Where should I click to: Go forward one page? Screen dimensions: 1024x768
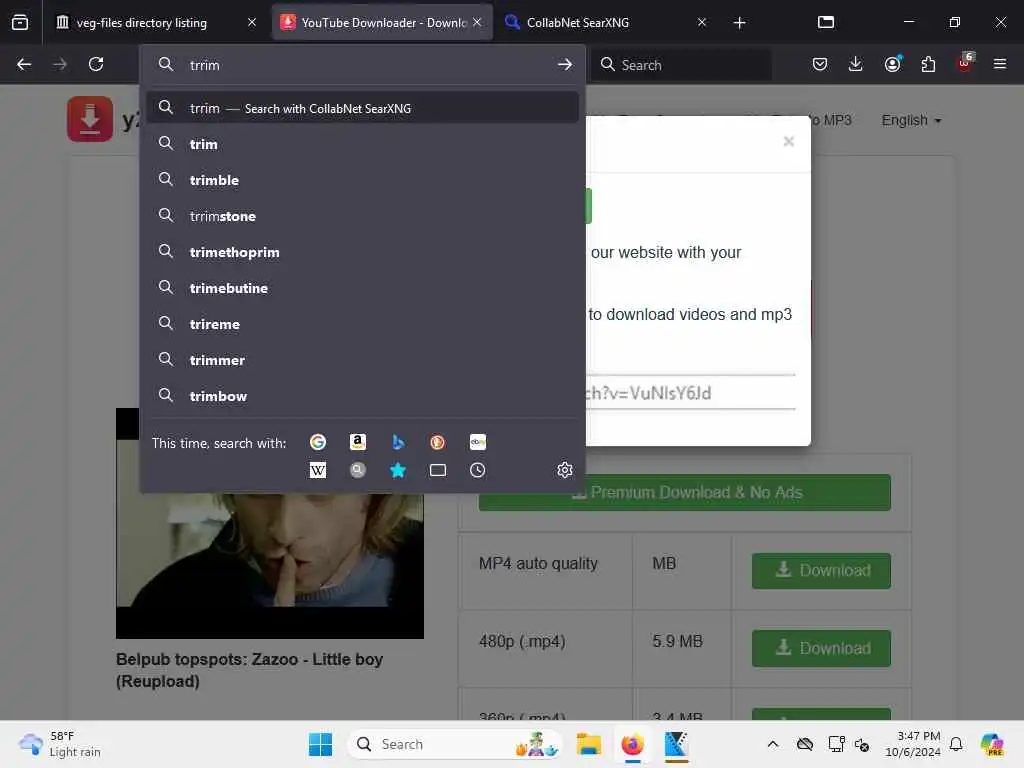pos(60,64)
